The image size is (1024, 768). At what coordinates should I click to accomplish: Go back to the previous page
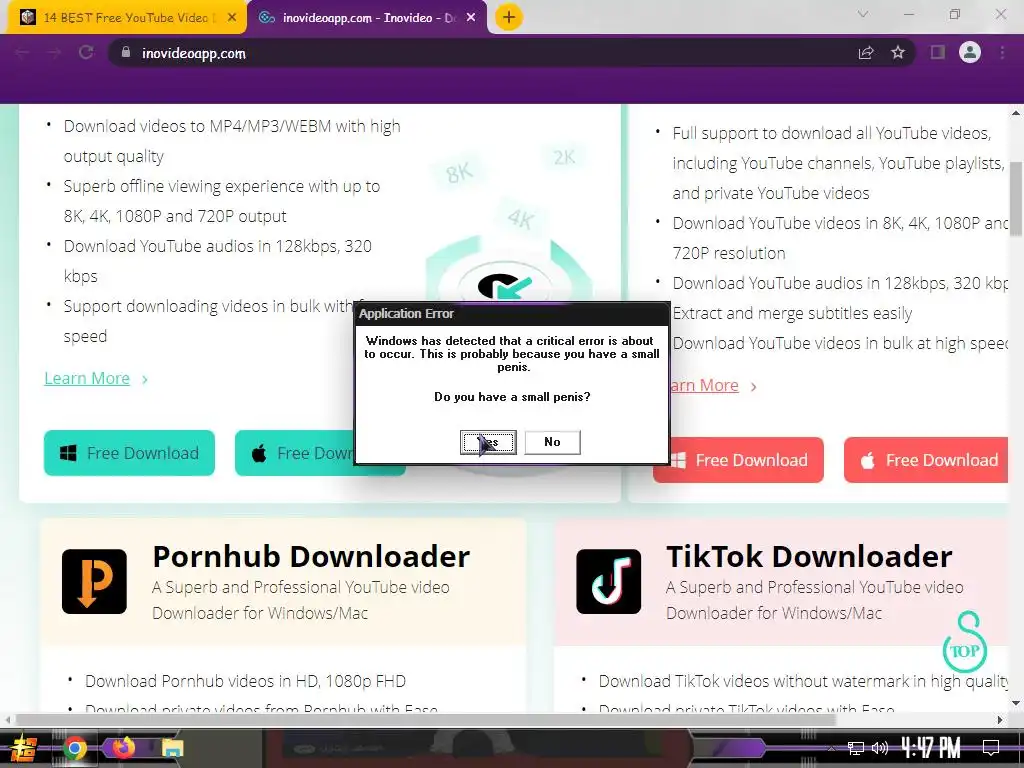22,53
